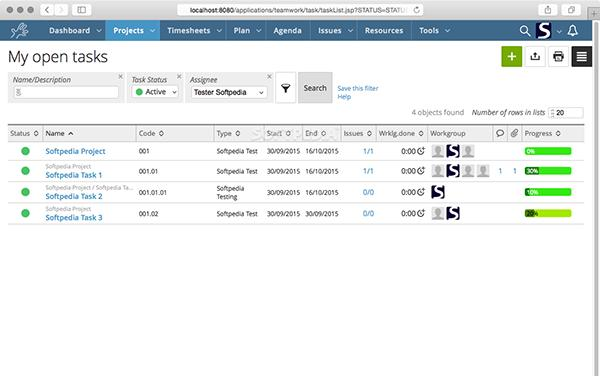Open the Softpedia user avatar menu

click(x=543, y=31)
